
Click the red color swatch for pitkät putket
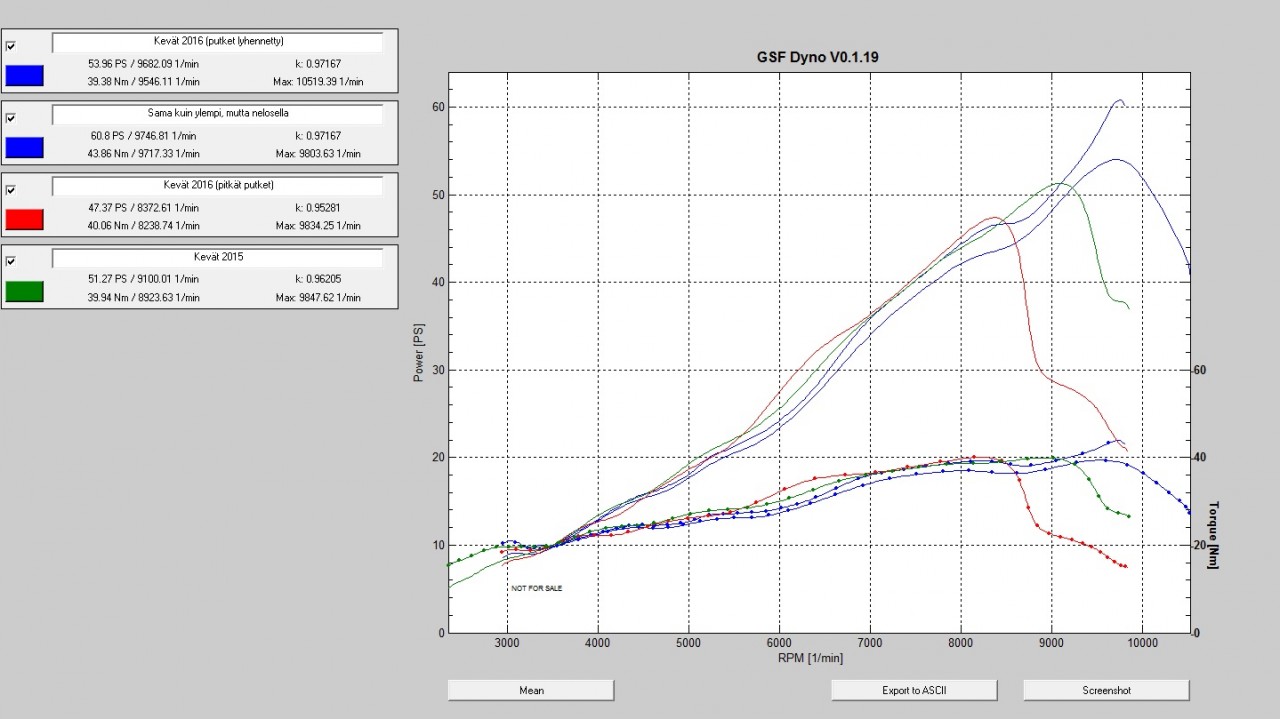[x=25, y=219]
